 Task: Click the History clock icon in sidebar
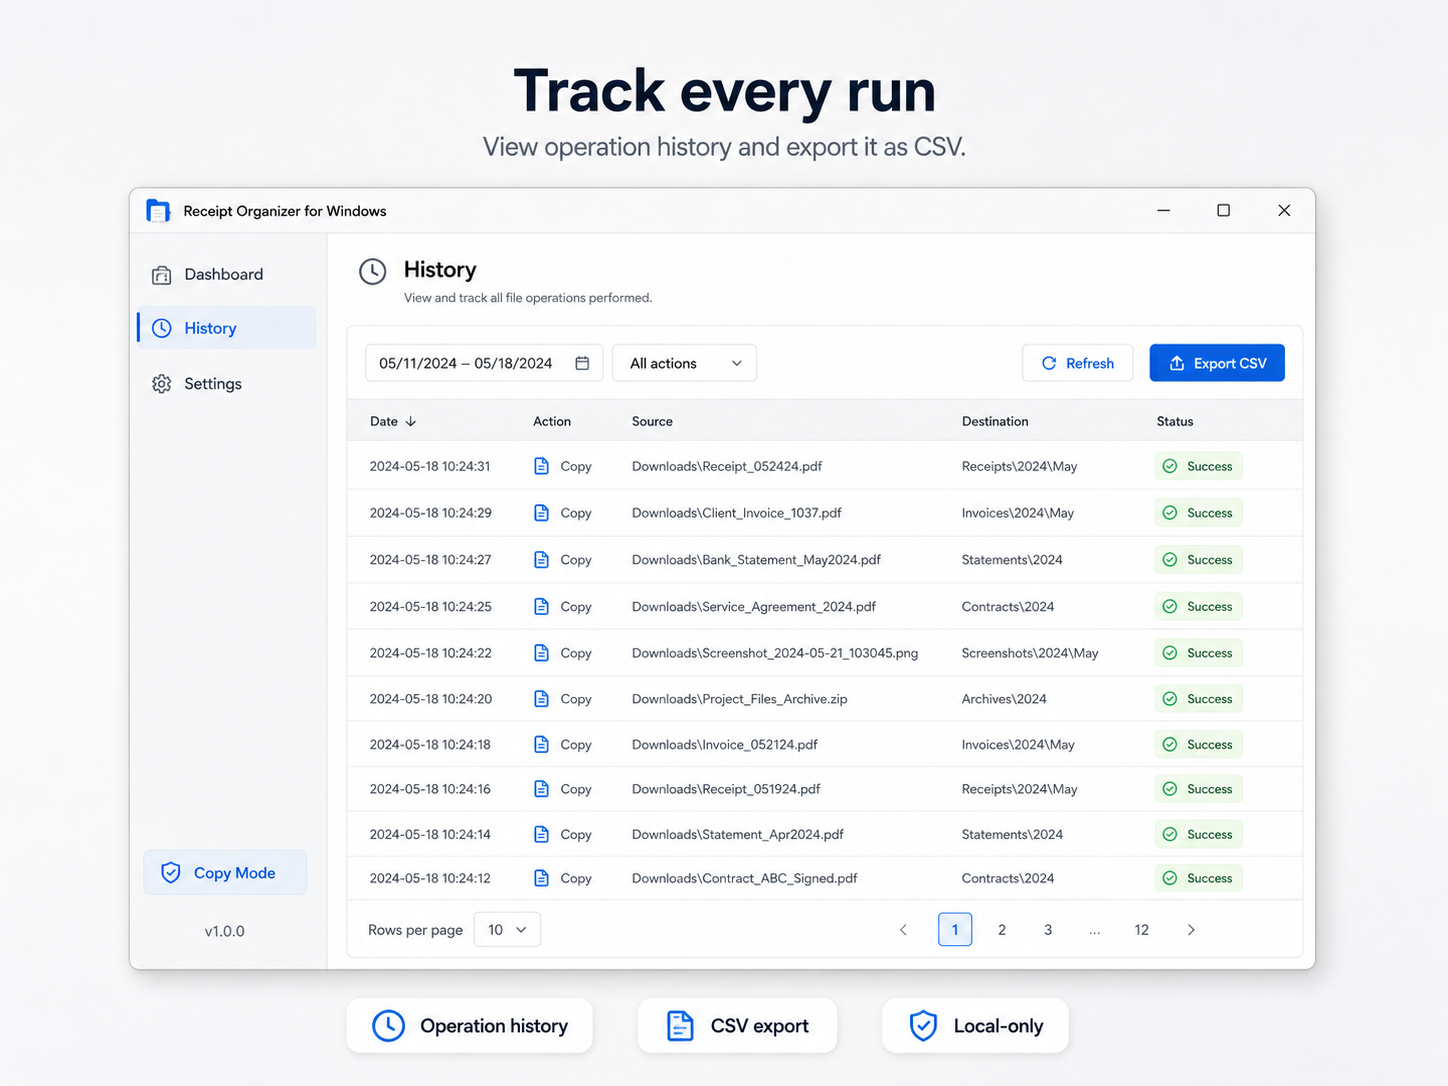(x=161, y=328)
